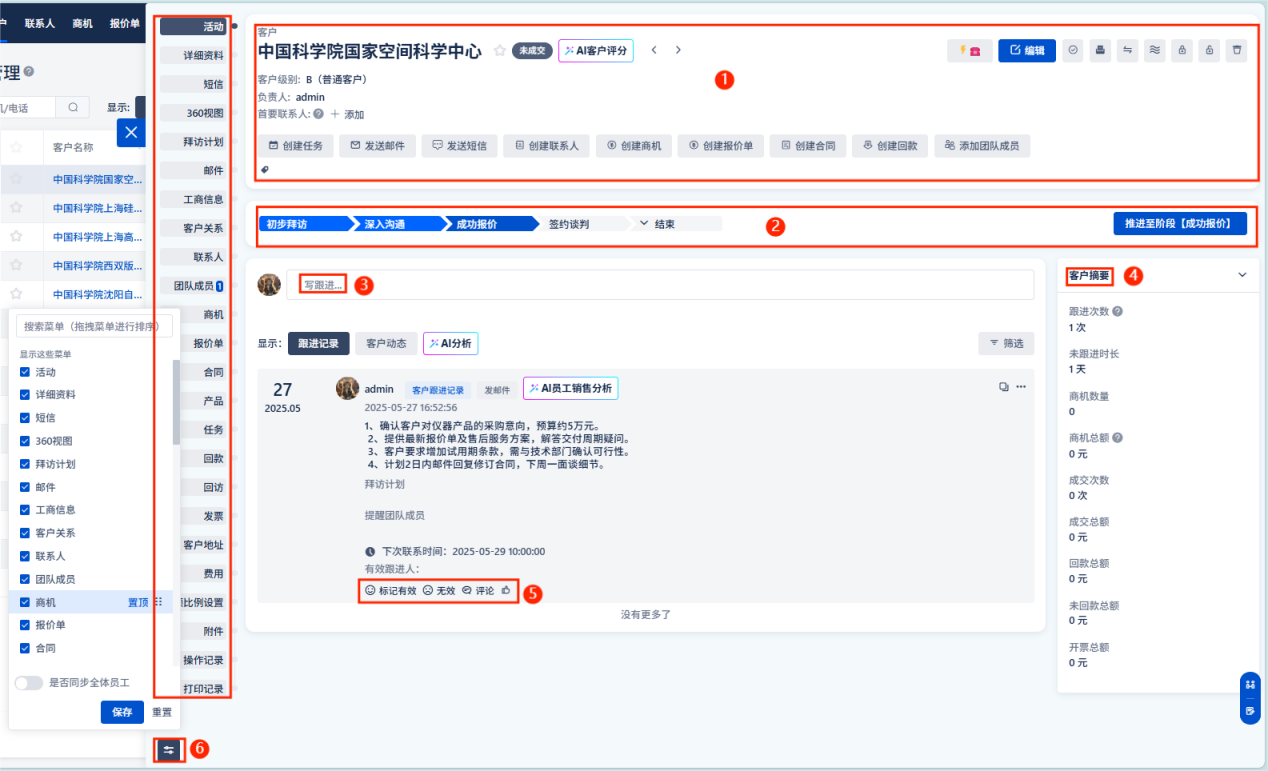Click the AI客户评分 button
This screenshot has width=1268, height=771.
click(x=596, y=50)
